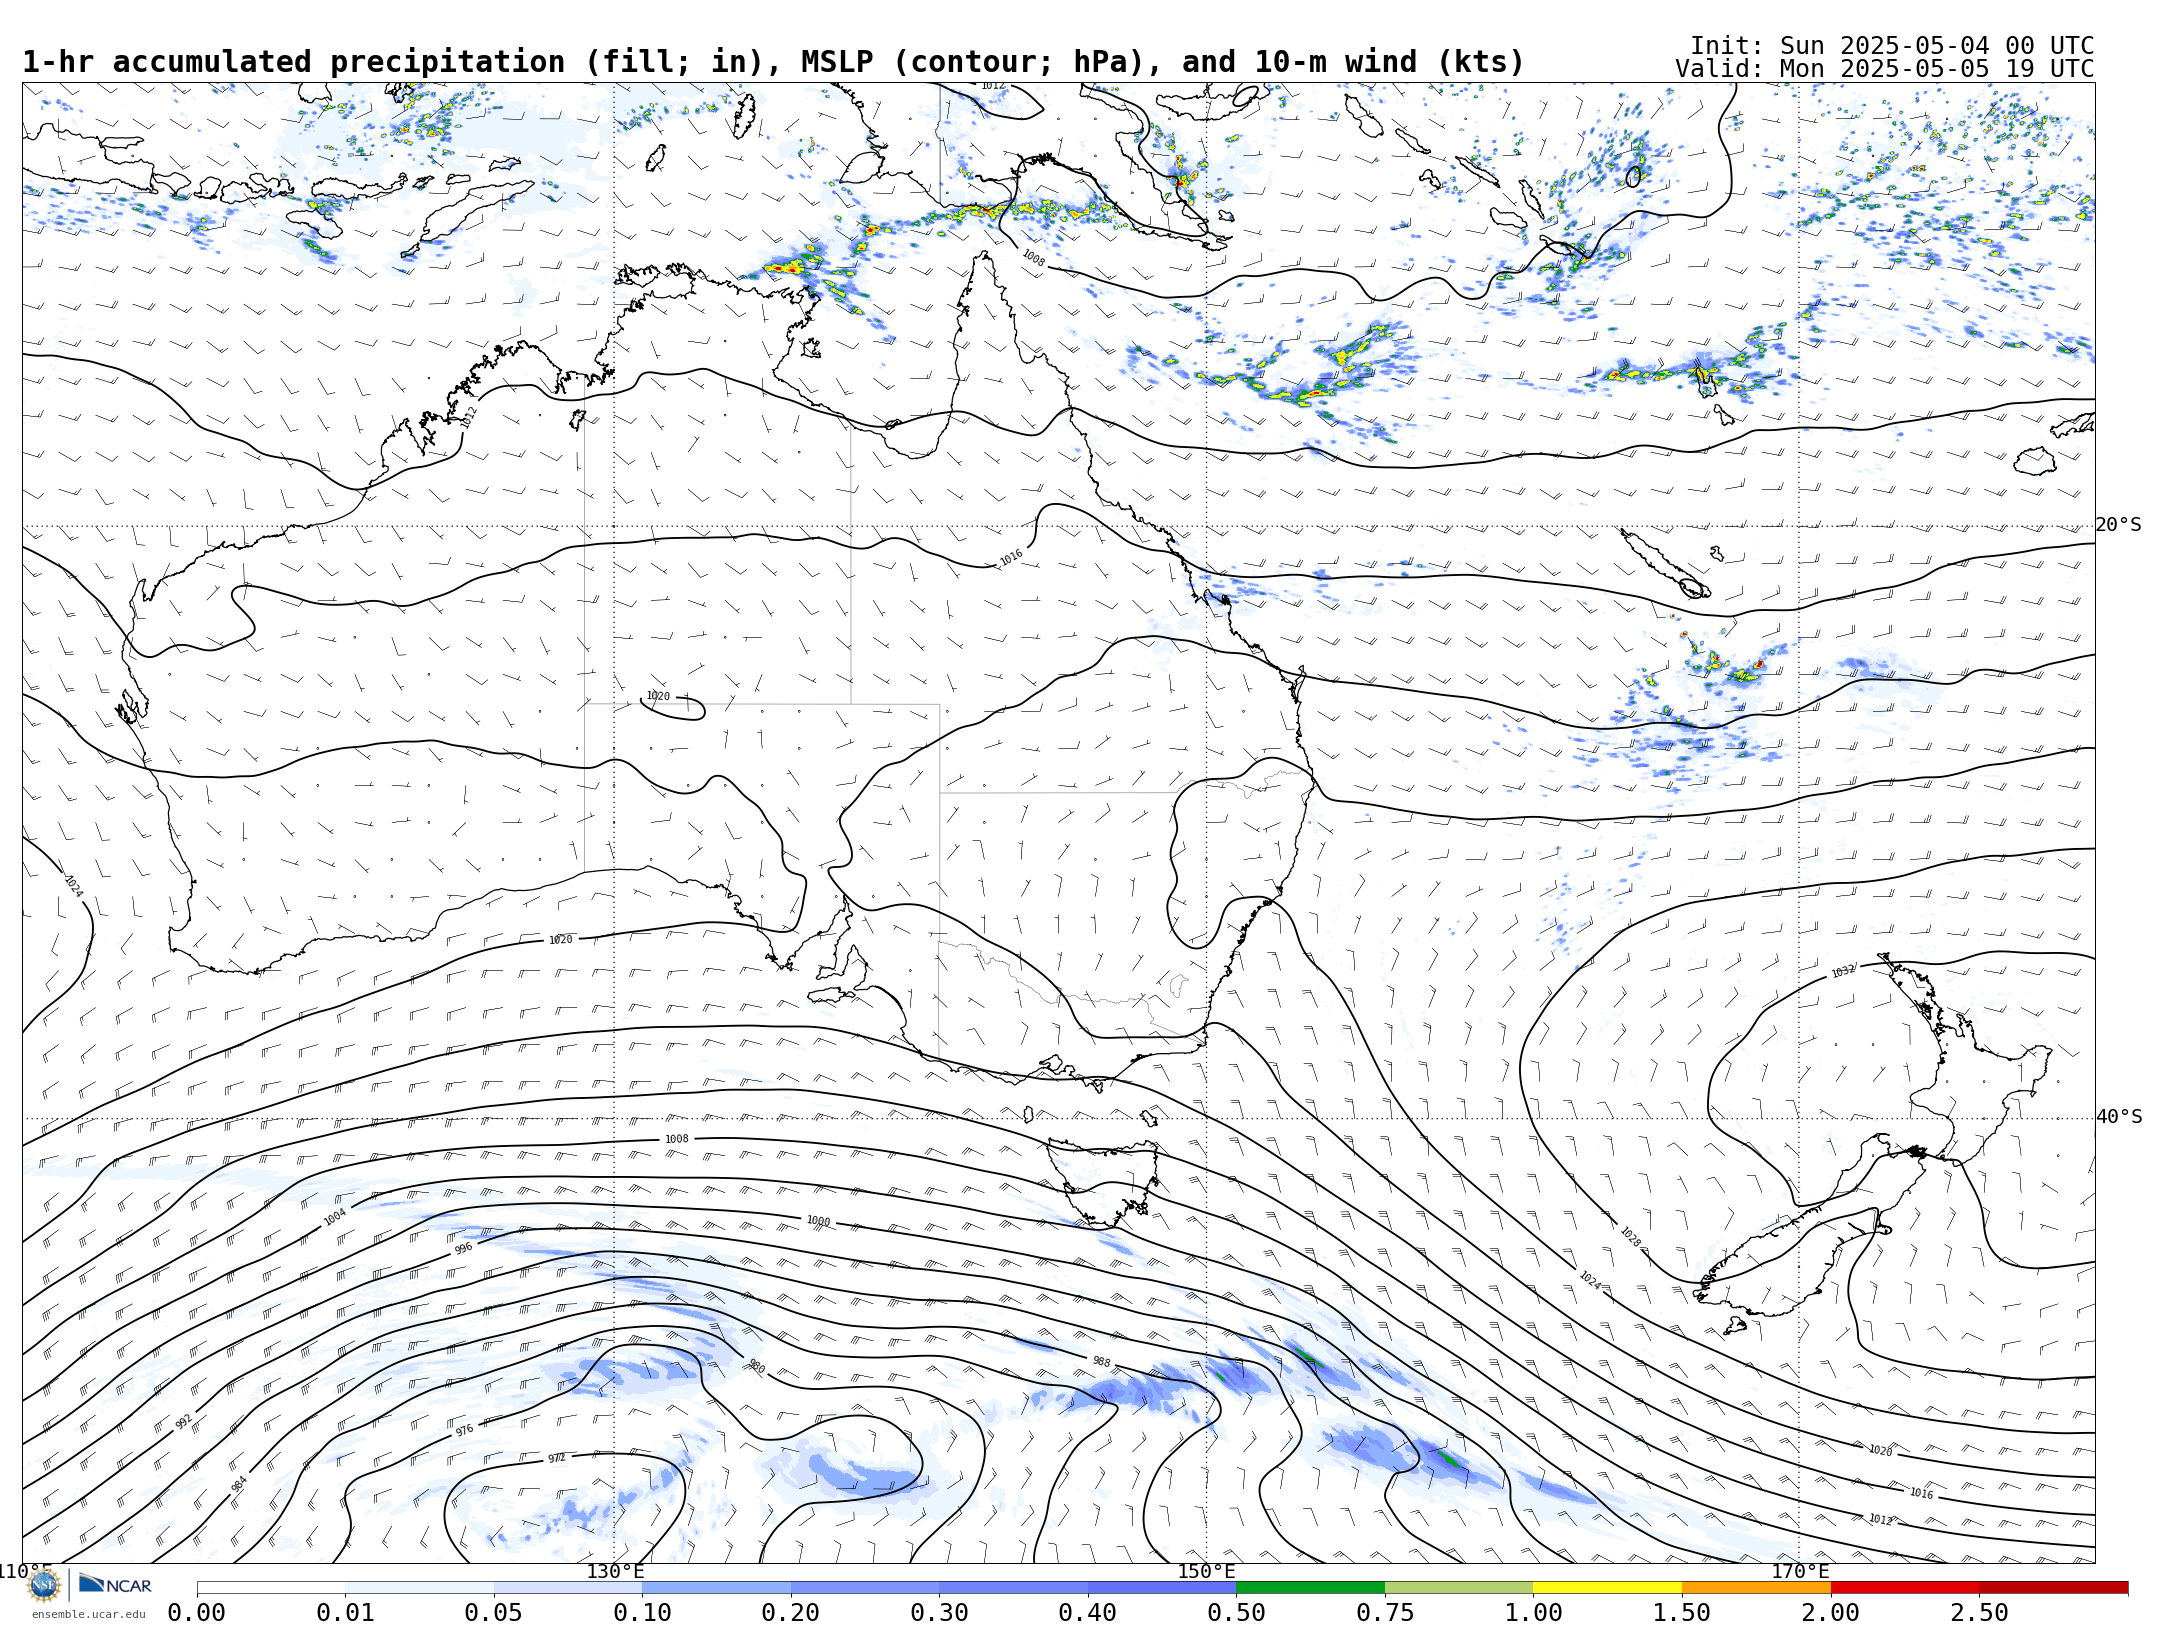Screen dimensions: 2160x1626
Task: Click the 992 hPa contour label
Action: click(184, 1422)
